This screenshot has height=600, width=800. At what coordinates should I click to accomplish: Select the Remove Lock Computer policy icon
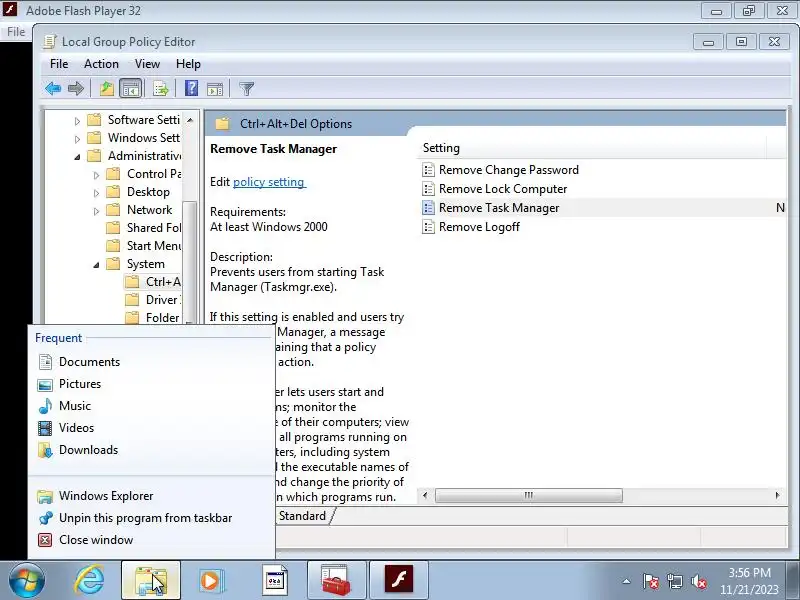[429, 189]
